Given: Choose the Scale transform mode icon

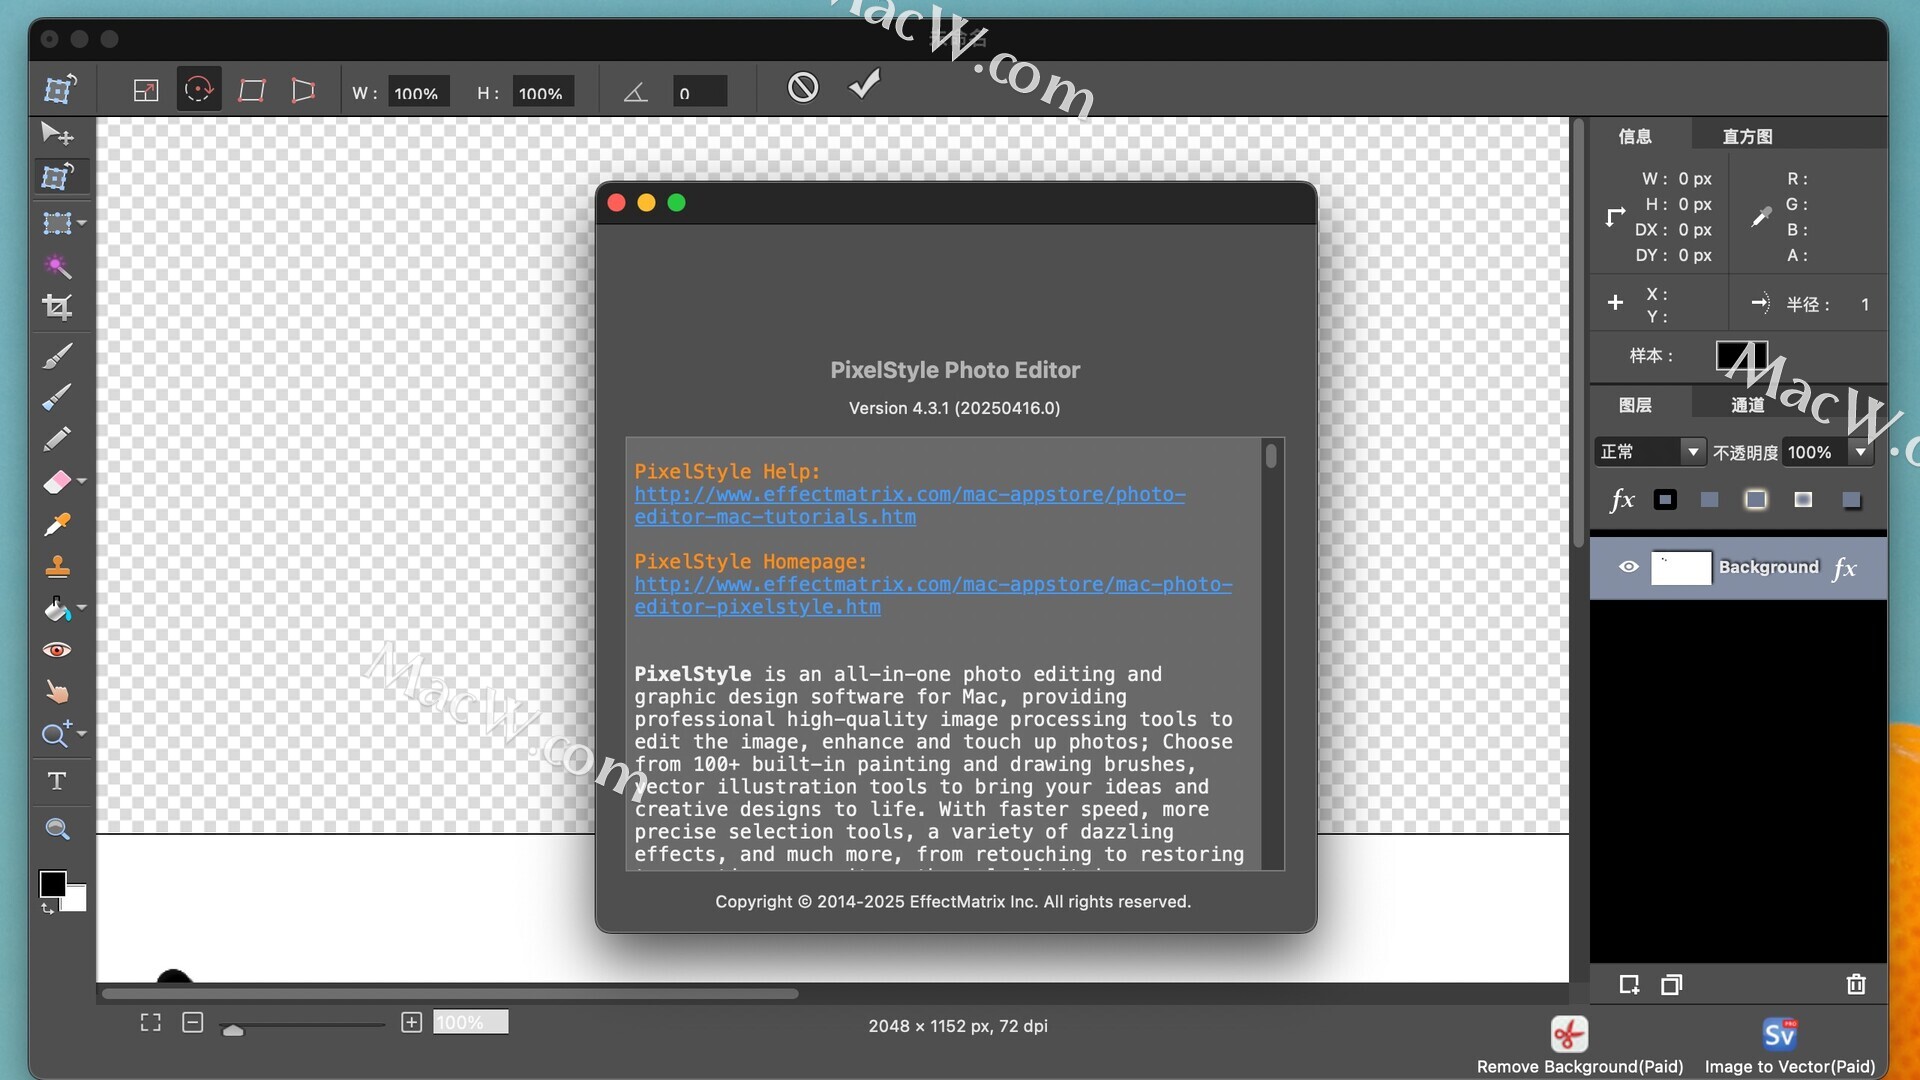Looking at the screenshot, I should (146, 91).
